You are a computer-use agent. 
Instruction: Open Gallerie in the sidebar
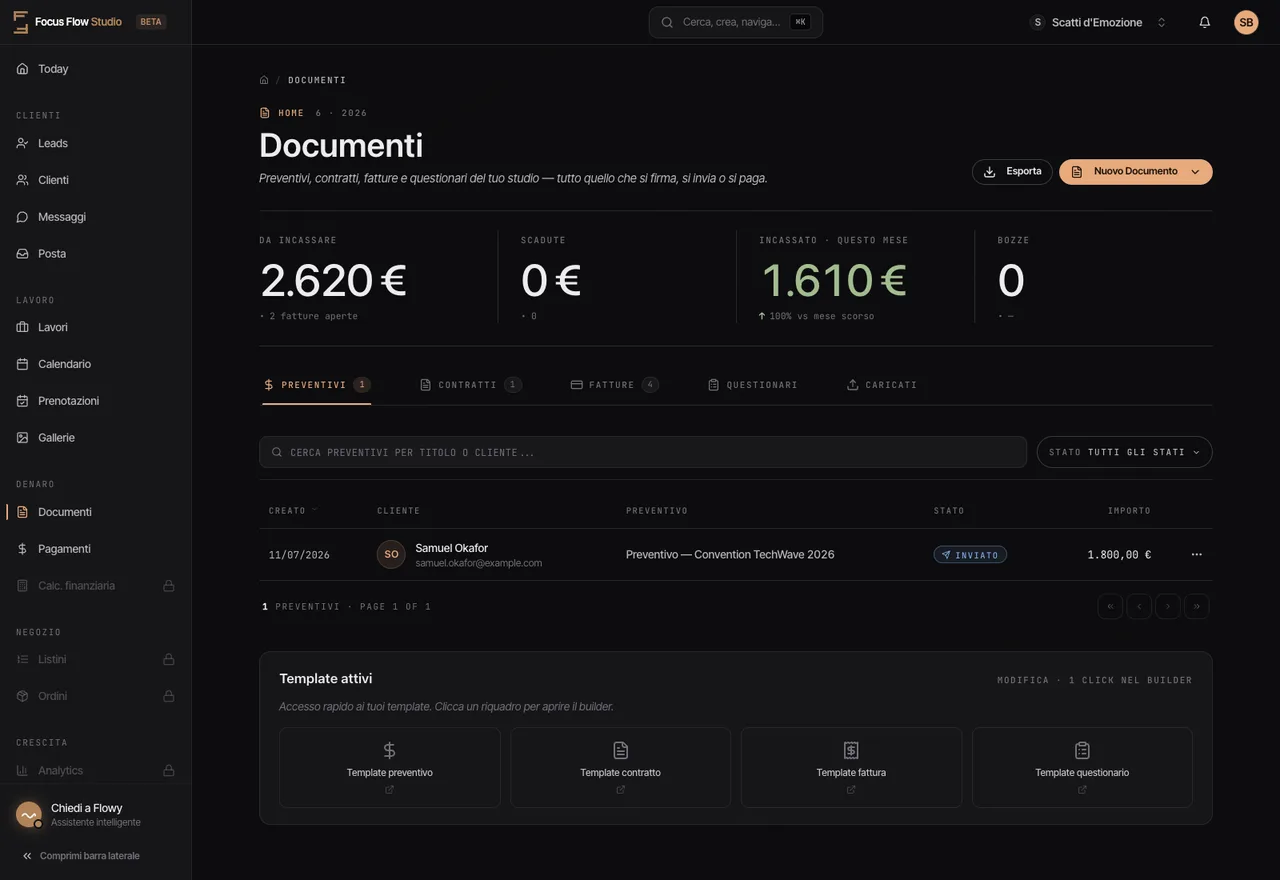[95, 438]
